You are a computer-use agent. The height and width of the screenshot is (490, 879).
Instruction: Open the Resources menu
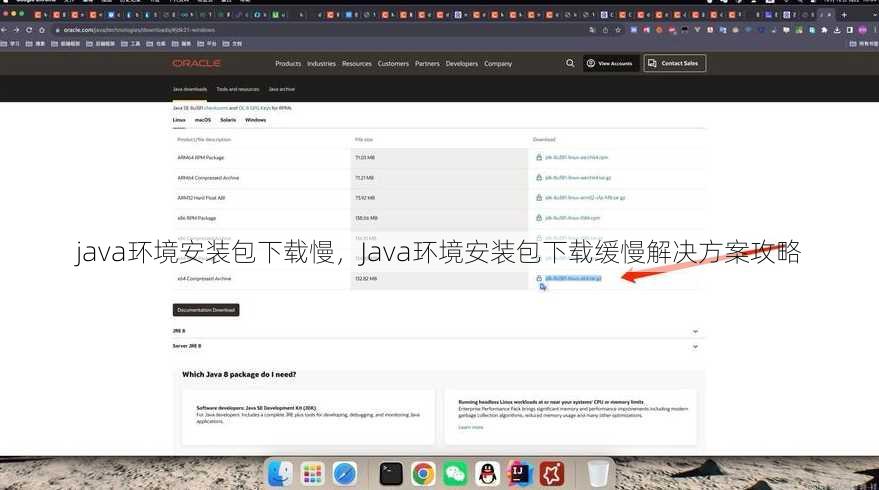point(357,64)
